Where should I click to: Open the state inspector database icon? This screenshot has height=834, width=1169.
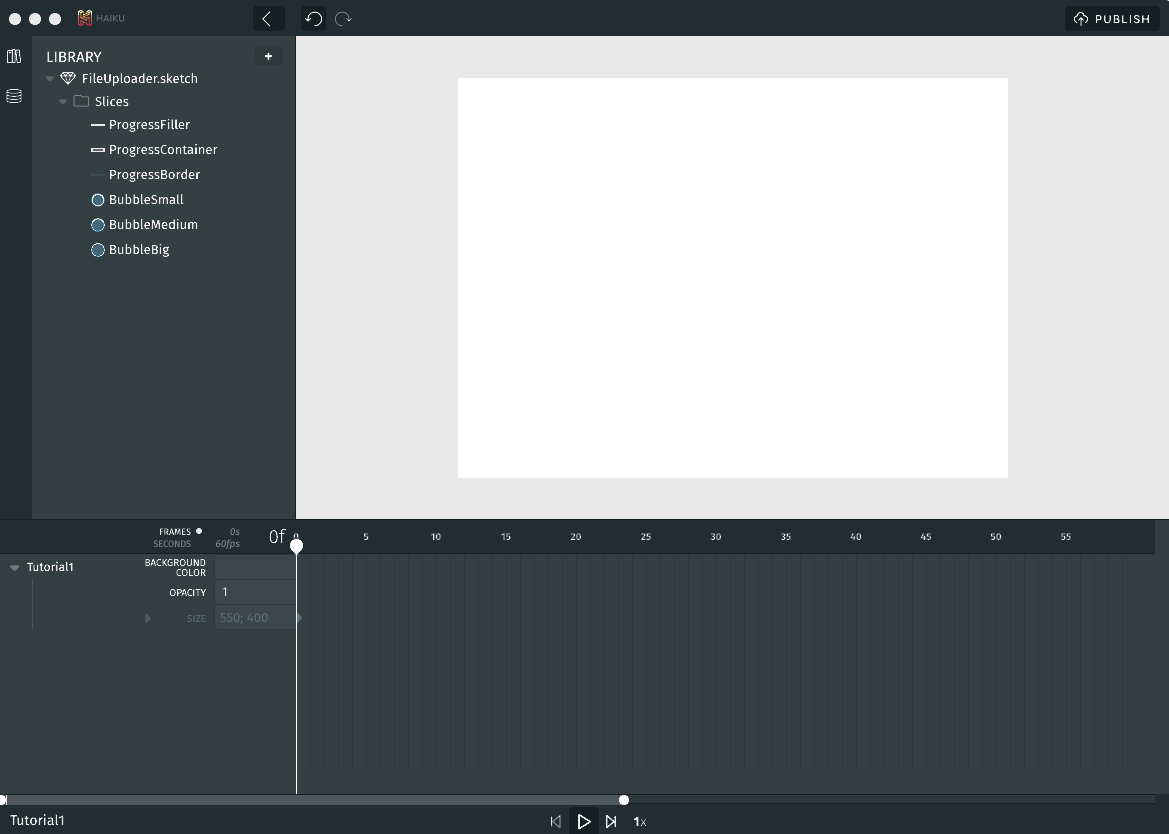tap(14, 97)
